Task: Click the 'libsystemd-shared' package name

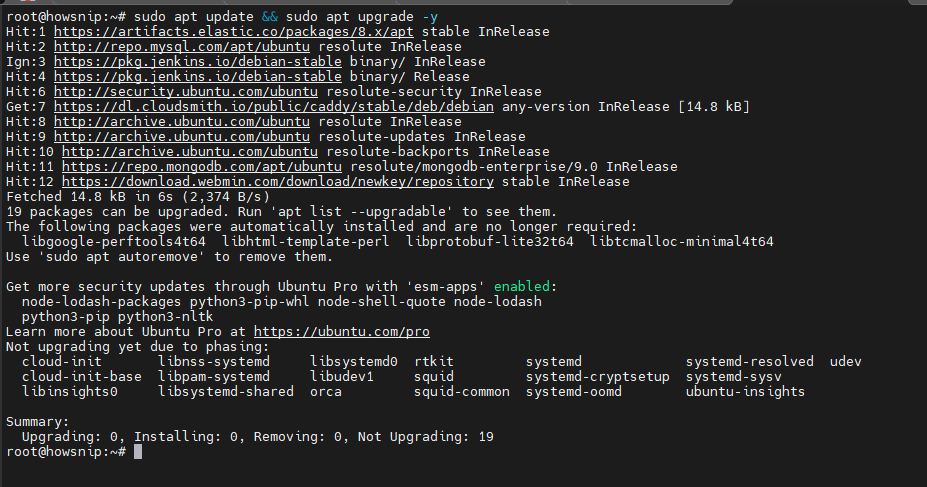Action: [226, 392]
